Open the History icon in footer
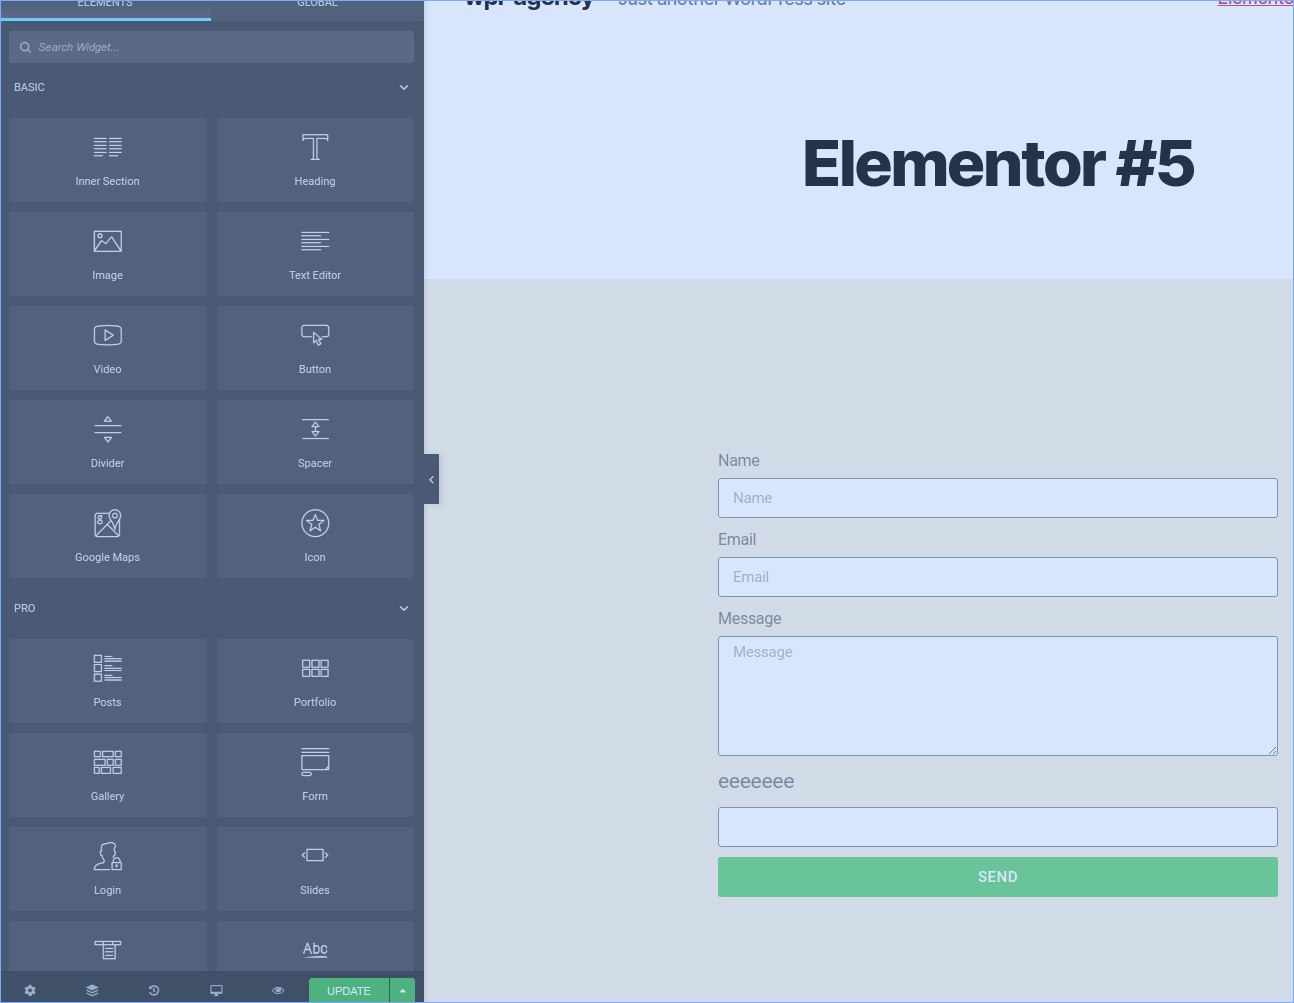Viewport: 1294px width, 1003px height. pyautogui.click(x=154, y=990)
